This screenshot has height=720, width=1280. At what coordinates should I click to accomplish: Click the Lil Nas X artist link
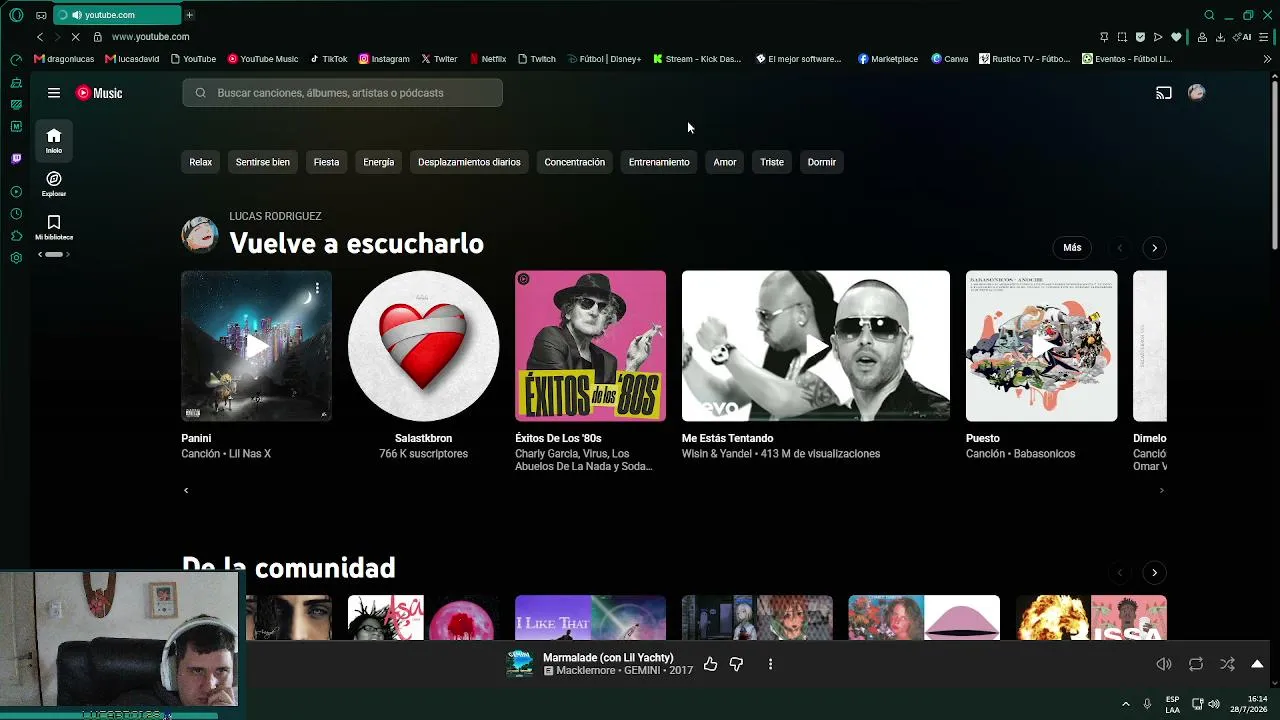coord(250,454)
